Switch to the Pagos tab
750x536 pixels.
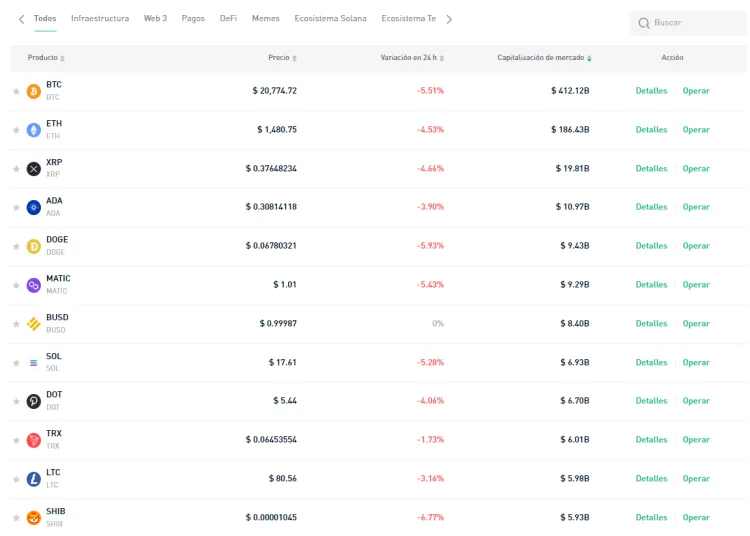tap(193, 19)
